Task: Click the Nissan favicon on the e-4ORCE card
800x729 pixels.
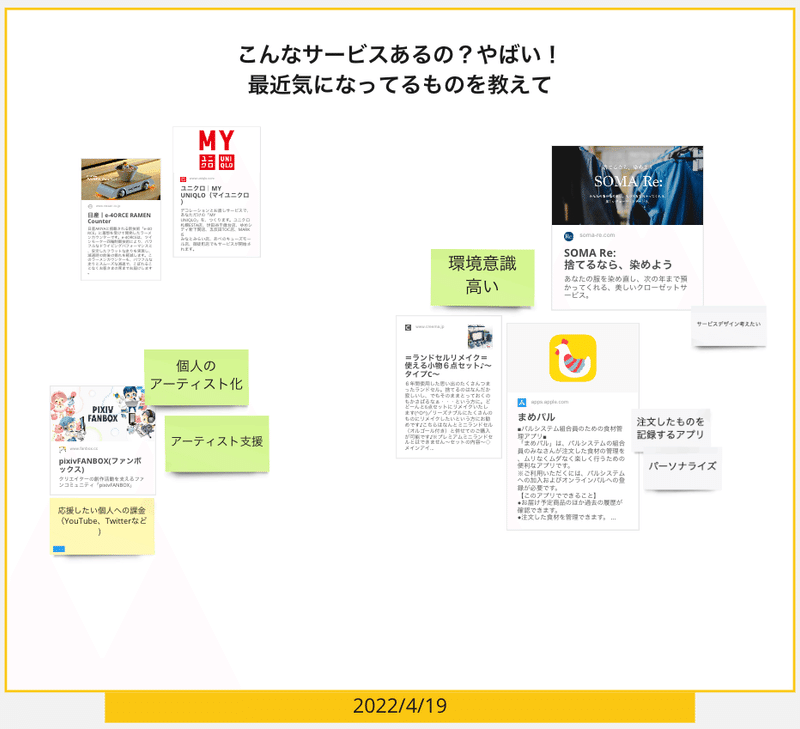Action: (x=90, y=206)
